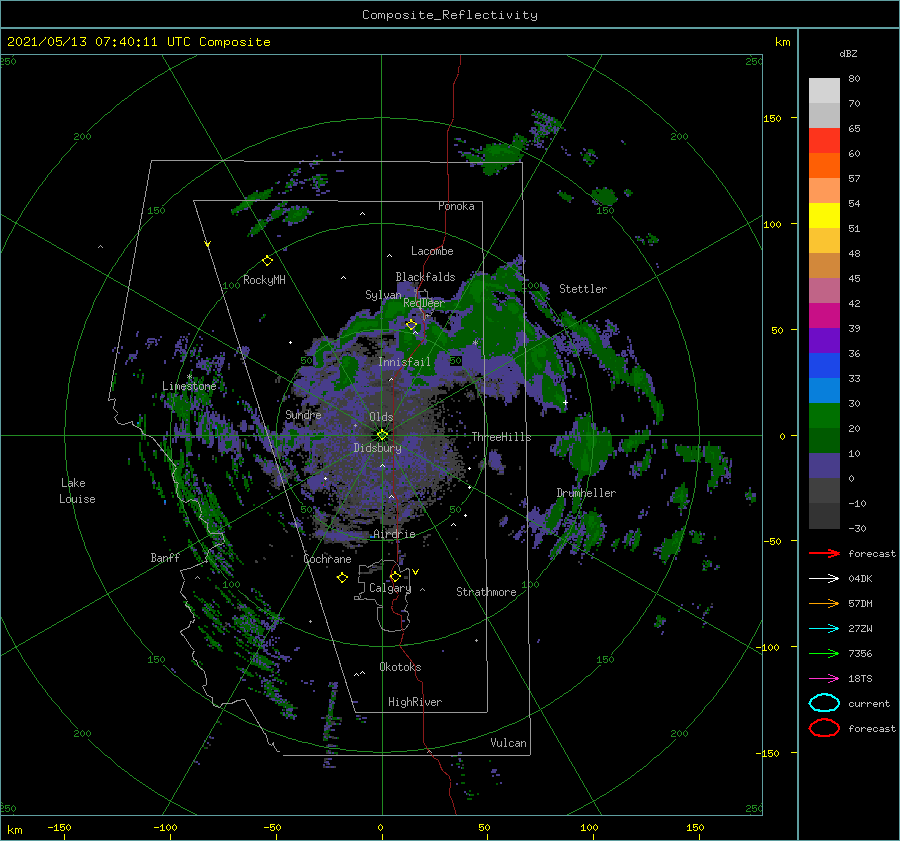Click the Ponoka city label
This screenshot has height=841, width=900.
pyautogui.click(x=456, y=206)
